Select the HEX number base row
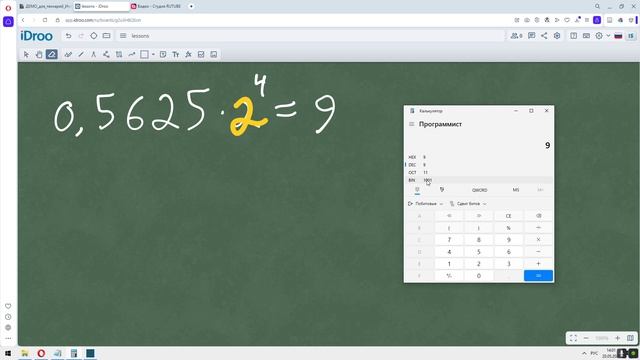The image size is (640, 360). (x=479, y=157)
